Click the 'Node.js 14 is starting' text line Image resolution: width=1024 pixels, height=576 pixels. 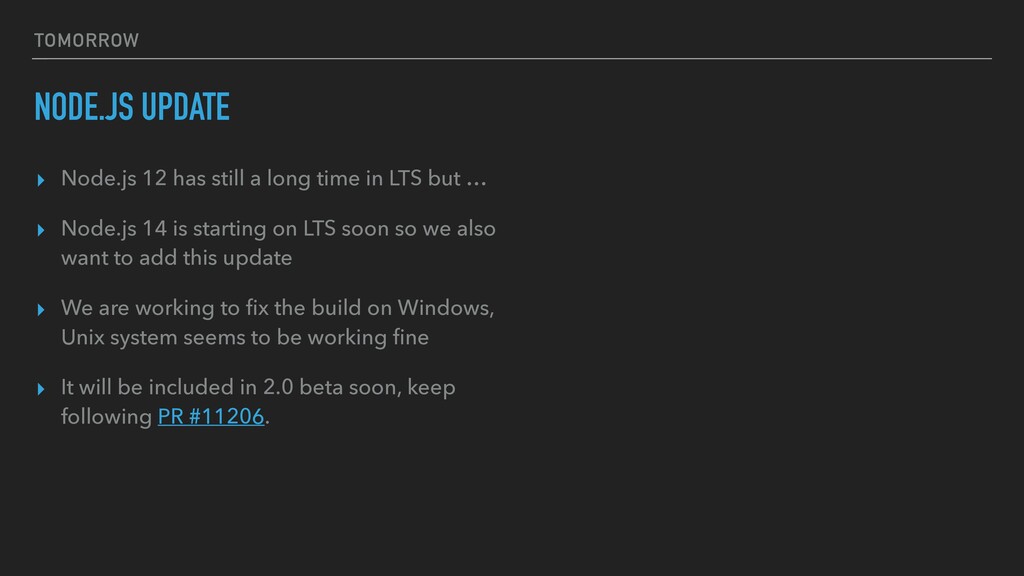coord(278,229)
